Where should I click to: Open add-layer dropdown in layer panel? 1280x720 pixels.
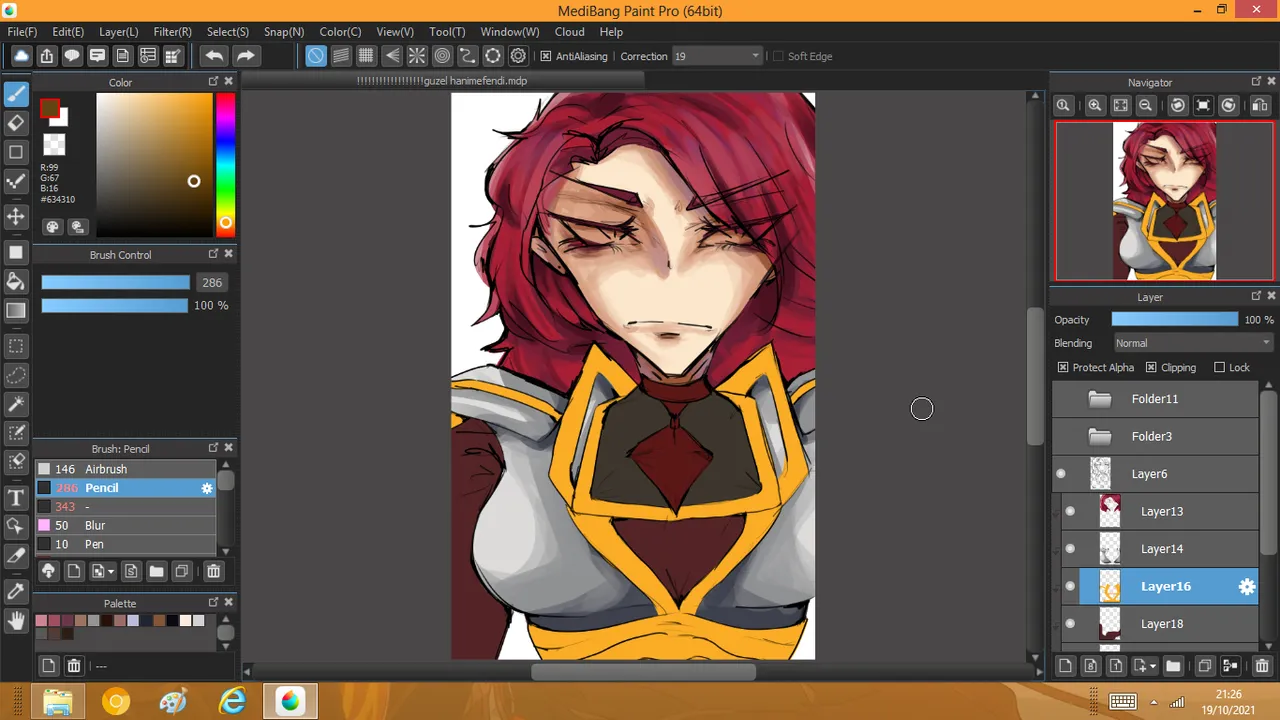(x=1145, y=666)
